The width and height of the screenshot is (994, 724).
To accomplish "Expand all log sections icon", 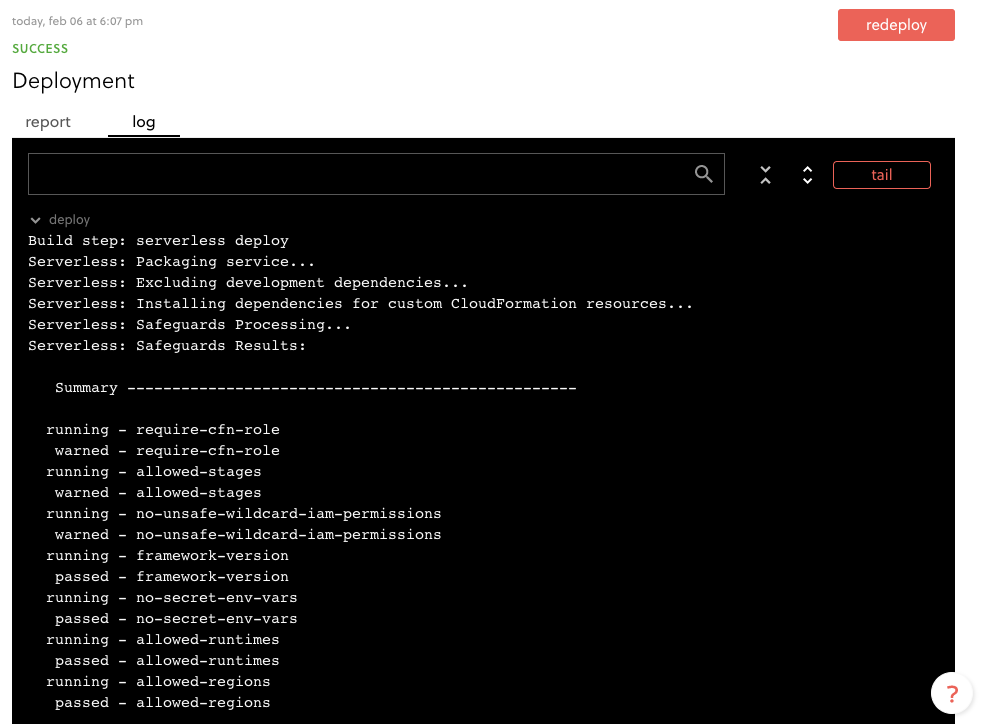I will 808,175.
